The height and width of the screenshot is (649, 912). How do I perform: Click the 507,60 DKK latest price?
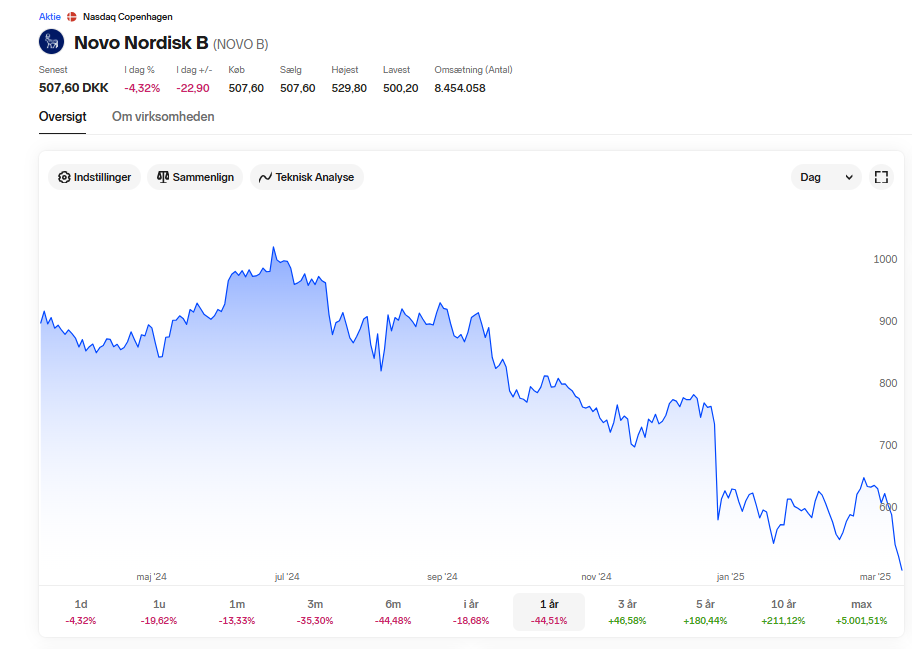[x=73, y=88]
